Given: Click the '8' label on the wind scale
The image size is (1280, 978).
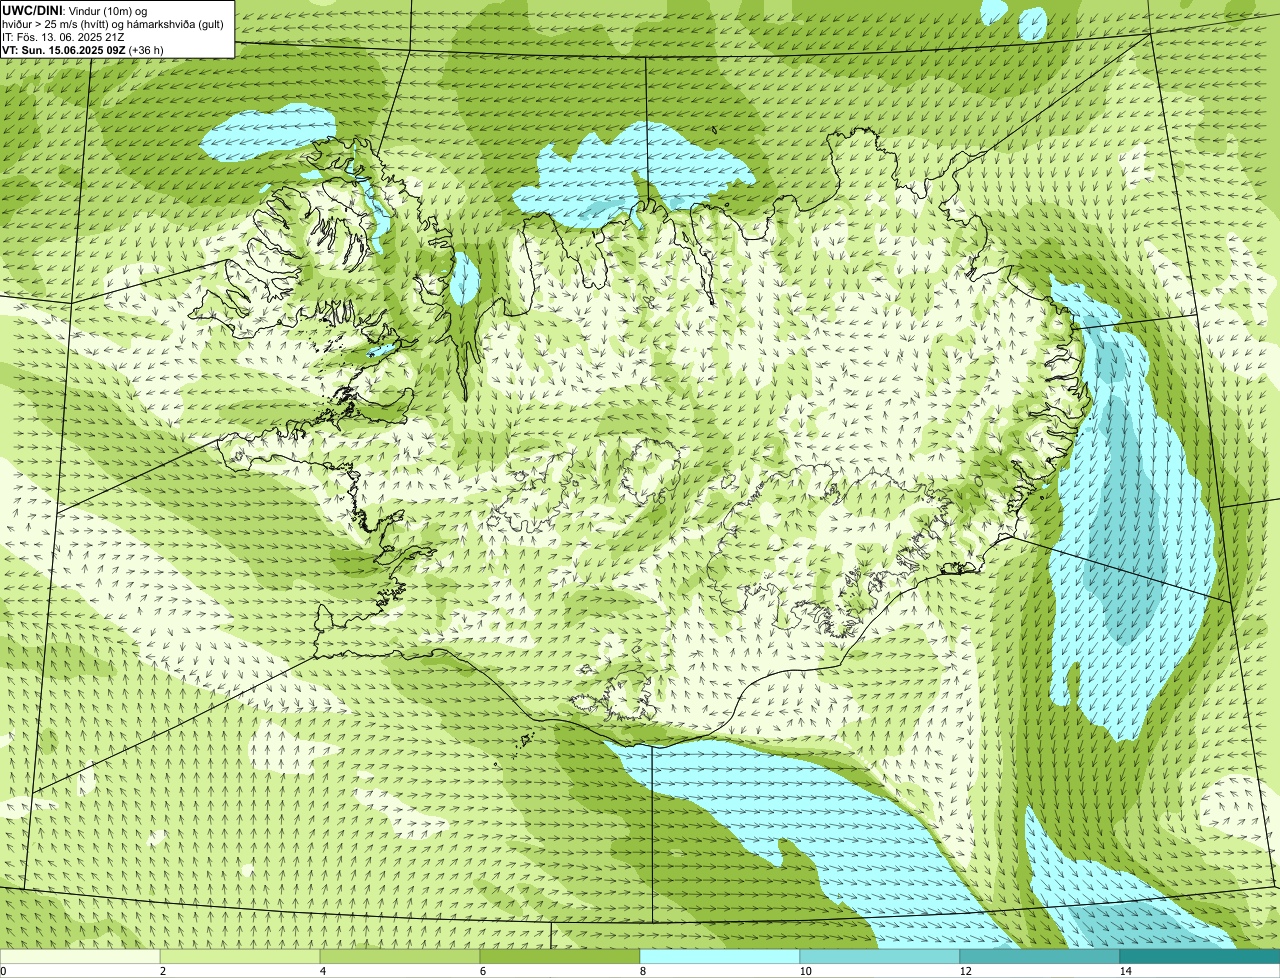Looking at the screenshot, I should (642, 971).
